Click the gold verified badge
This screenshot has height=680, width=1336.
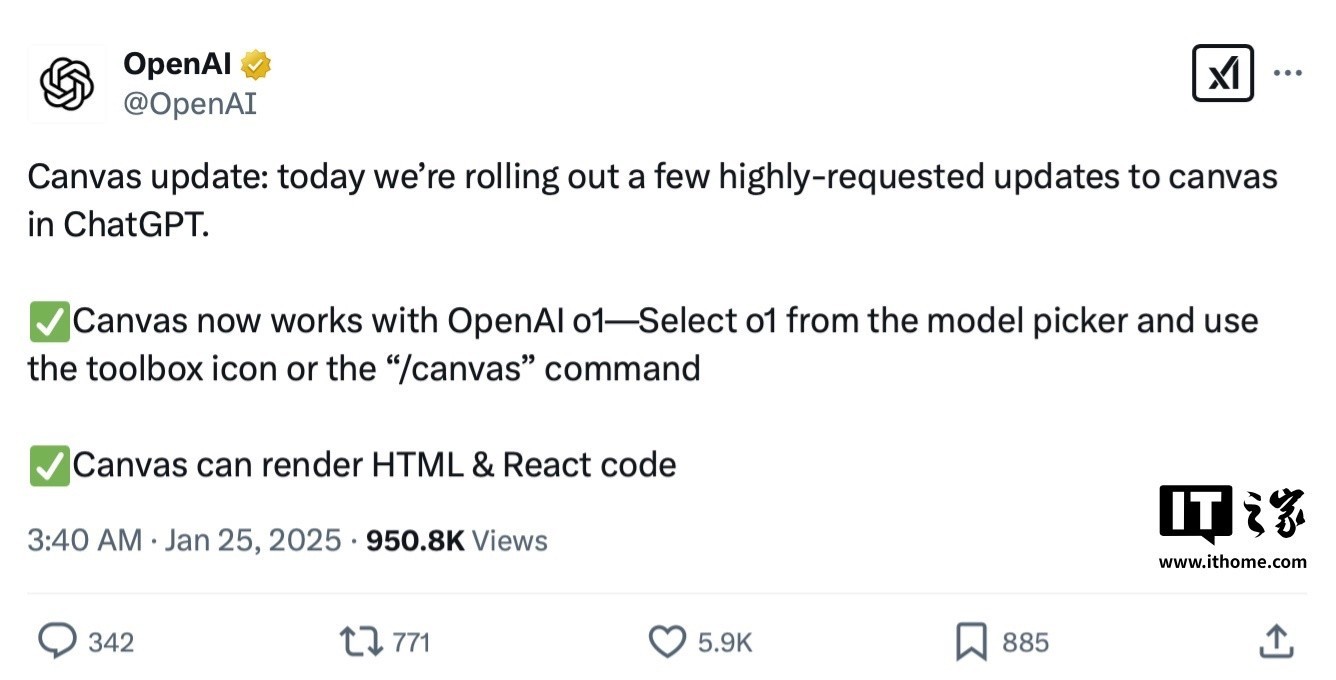click(256, 66)
